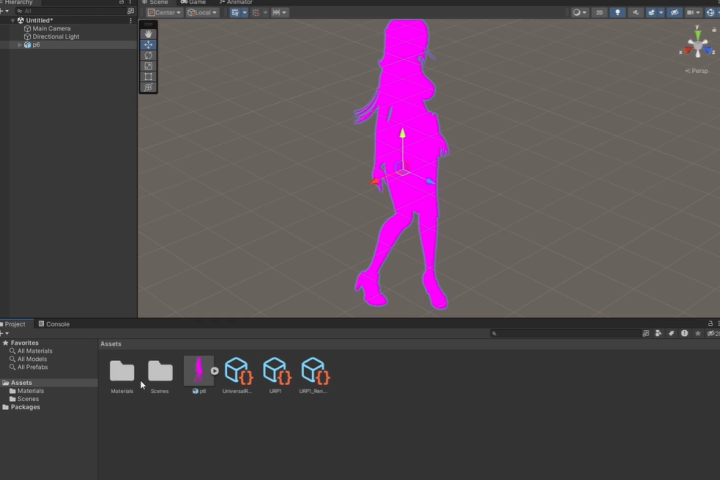Select Main Camera in Hierarchy
The height and width of the screenshot is (480, 720).
tap(51, 28)
